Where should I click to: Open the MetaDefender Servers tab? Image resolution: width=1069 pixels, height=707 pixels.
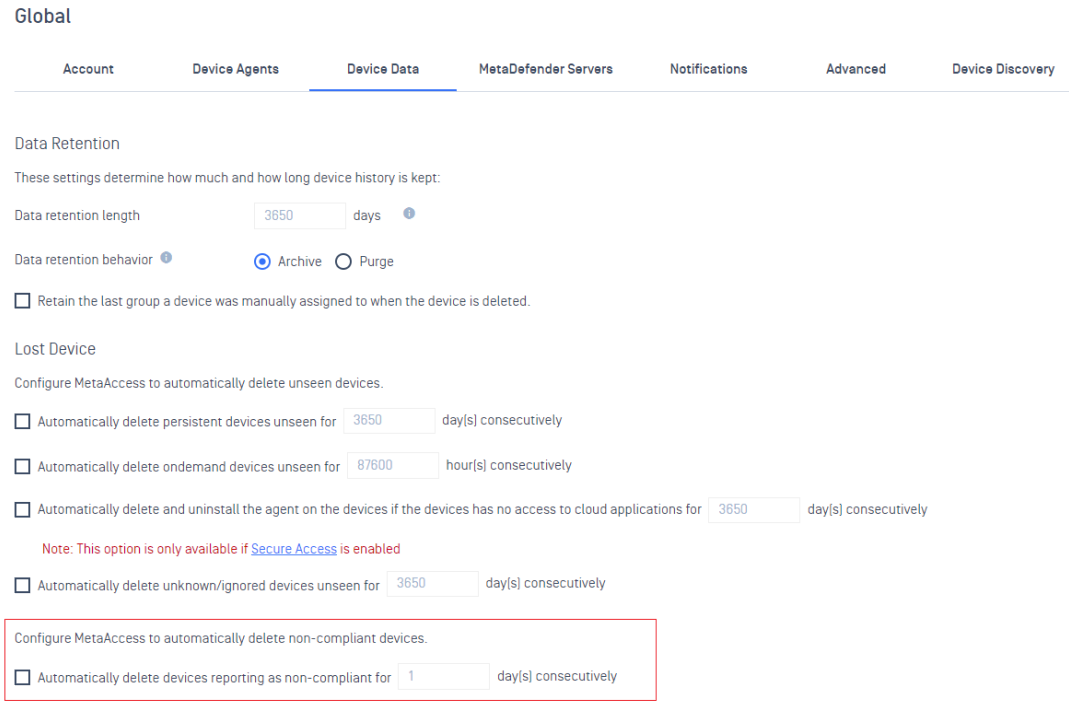[x=545, y=69]
